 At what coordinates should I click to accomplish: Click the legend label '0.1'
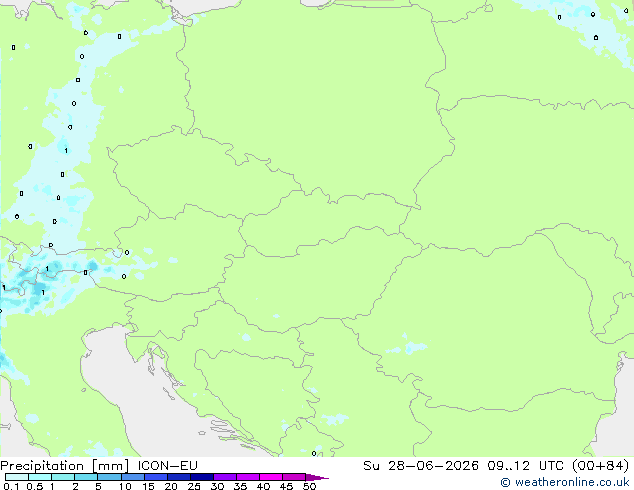point(12,486)
